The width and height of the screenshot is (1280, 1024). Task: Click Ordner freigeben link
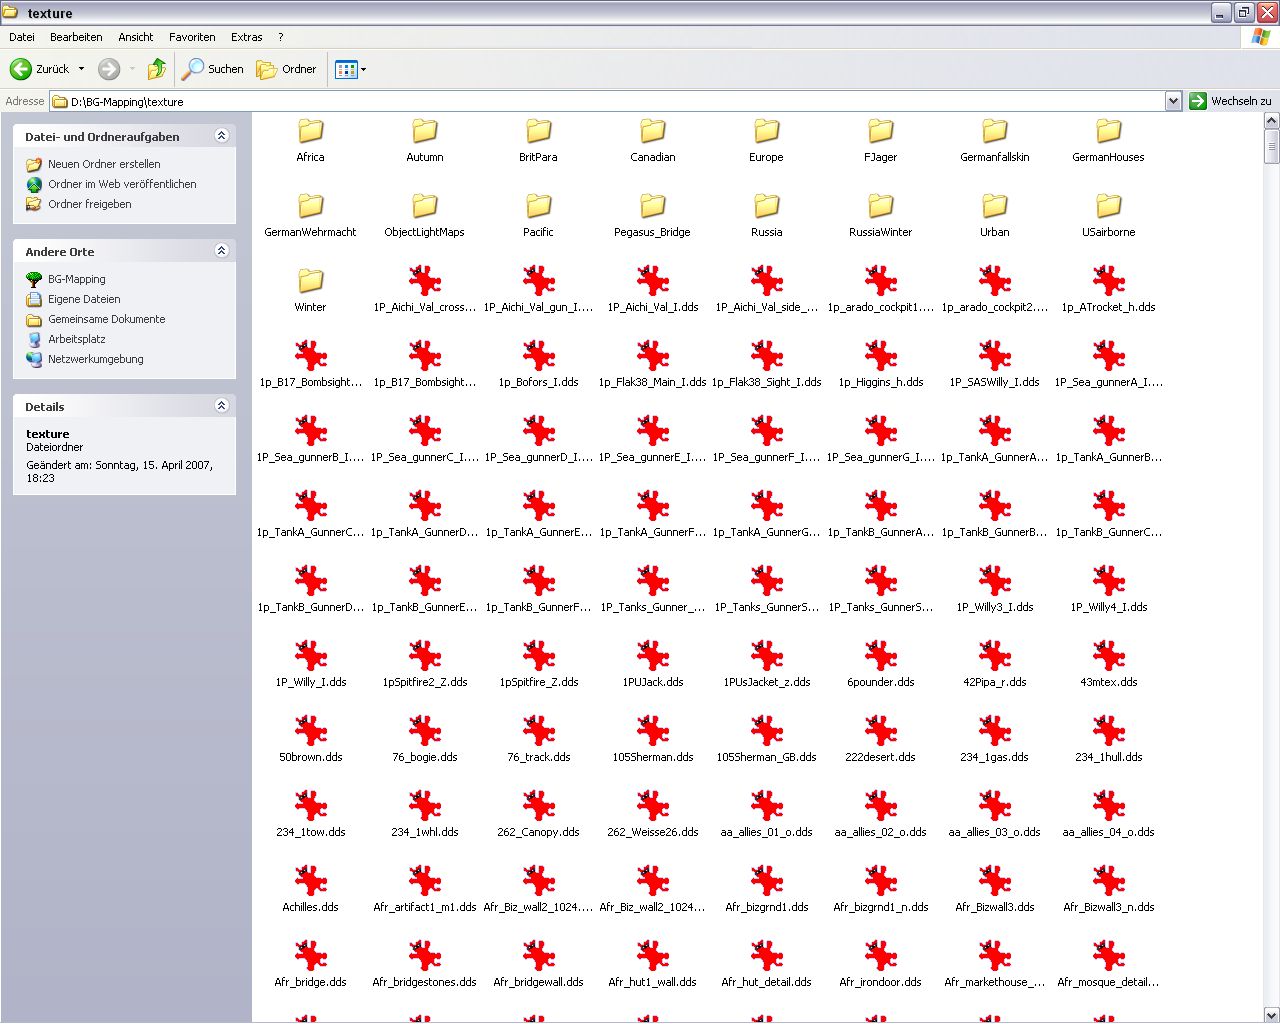pyautogui.click(x=90, y=204)
